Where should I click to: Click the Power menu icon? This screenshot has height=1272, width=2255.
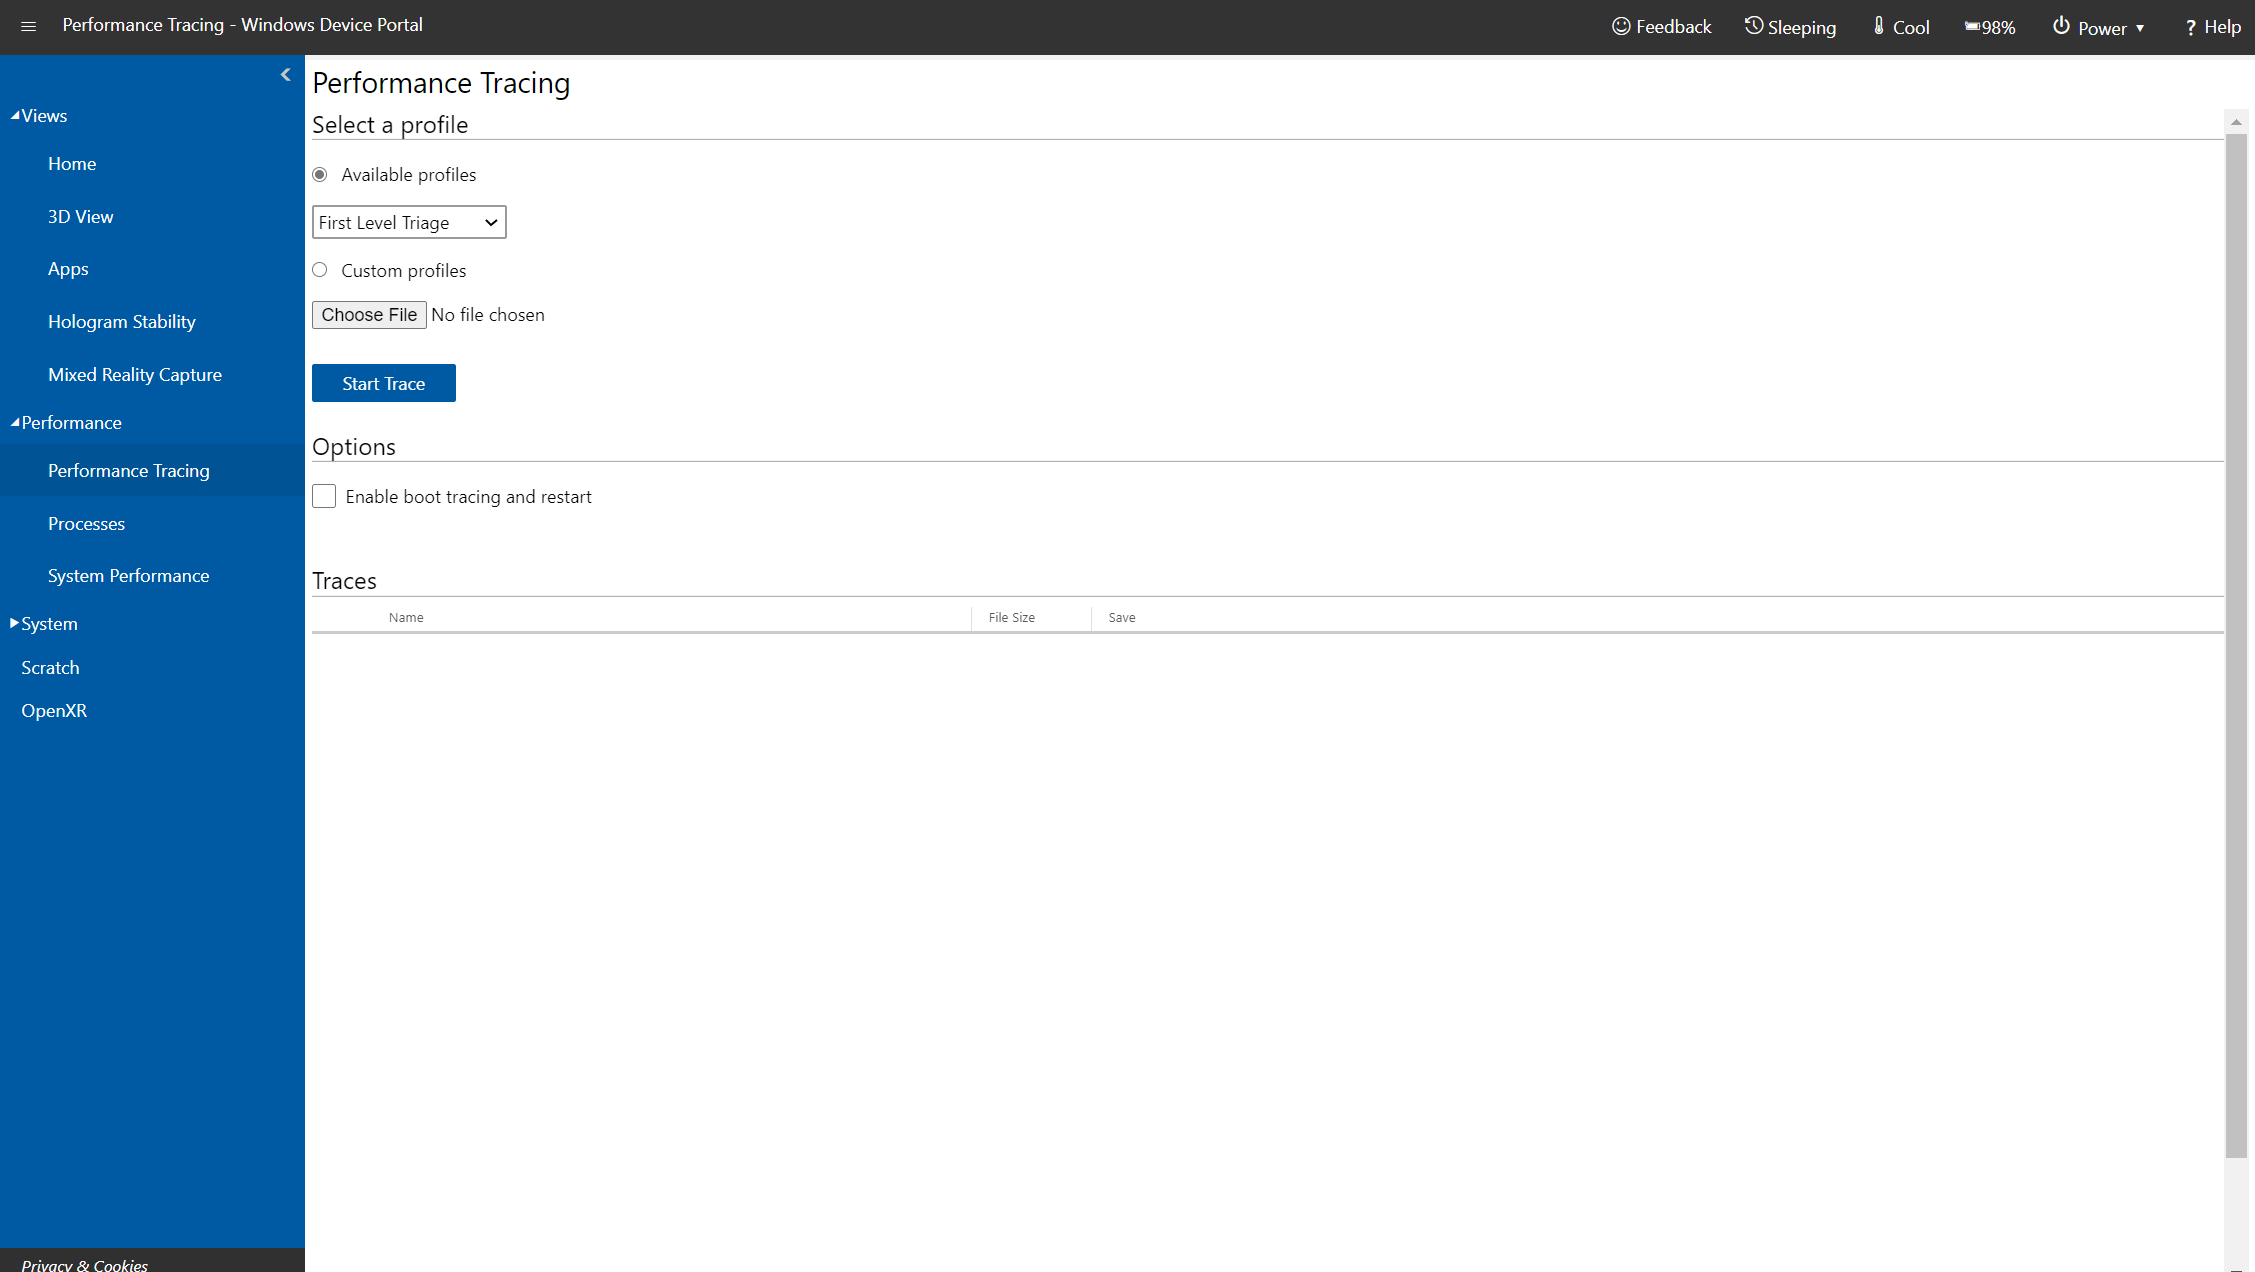coord(2061,26)
